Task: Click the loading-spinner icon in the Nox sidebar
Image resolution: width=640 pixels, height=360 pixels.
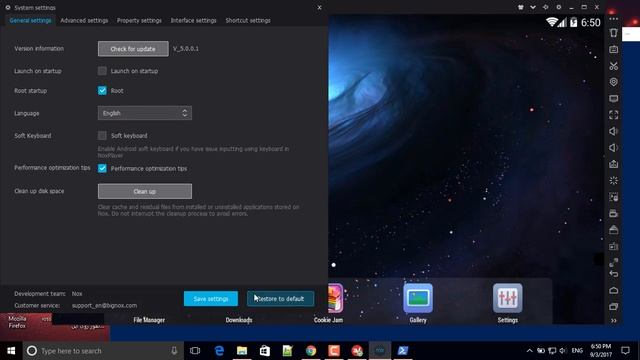Action: point(613,180)
